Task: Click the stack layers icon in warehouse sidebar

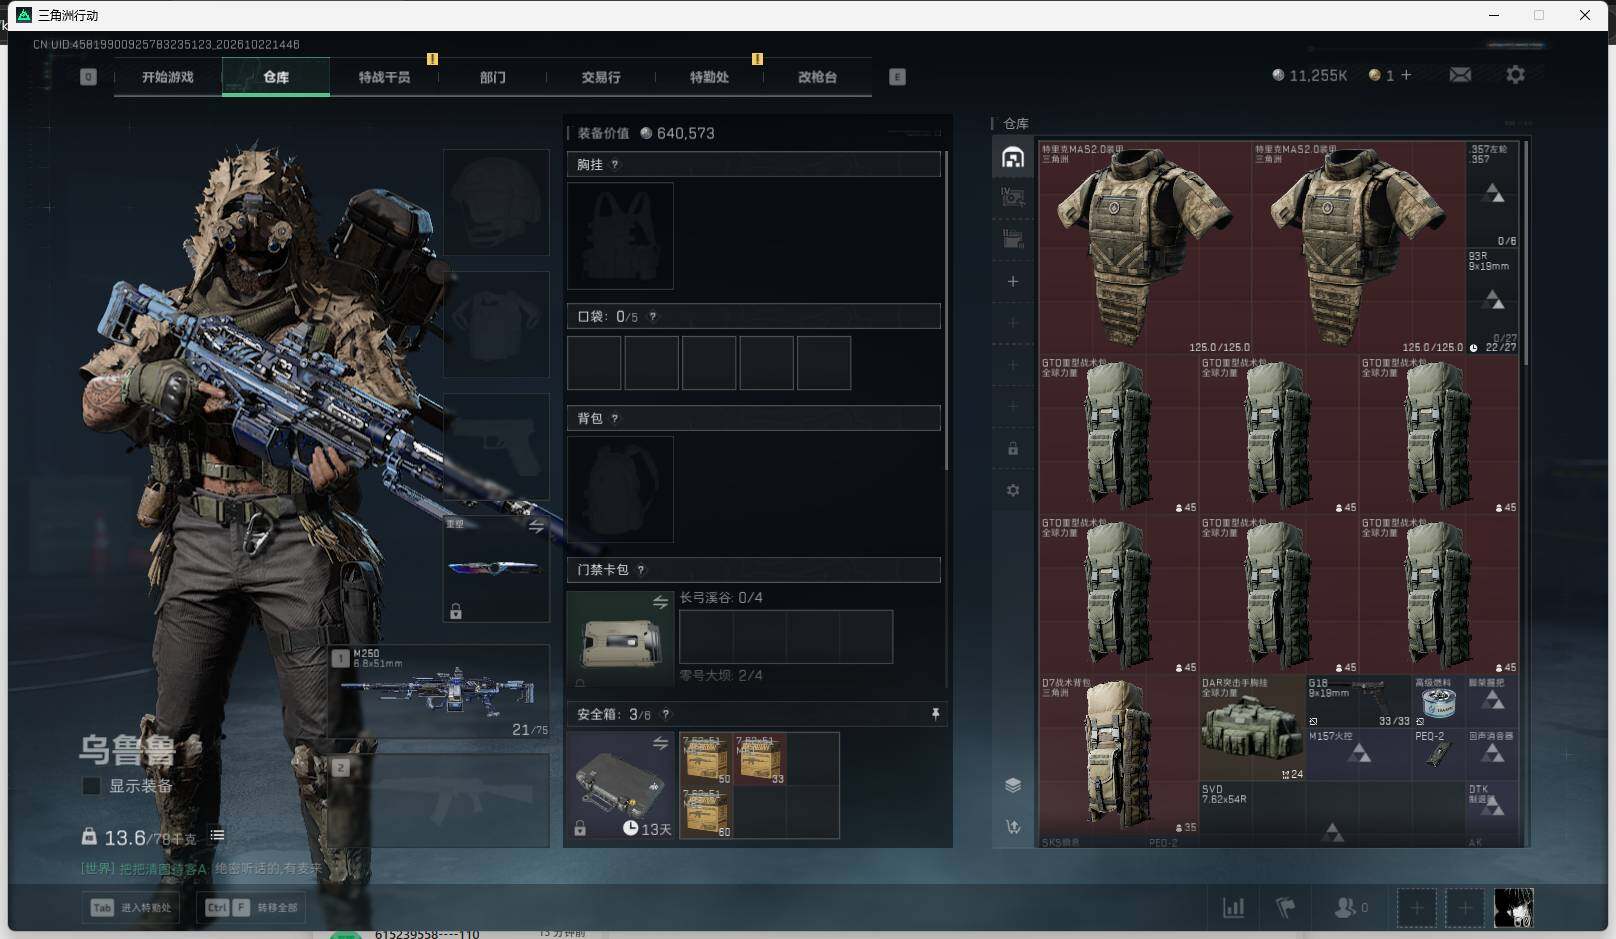Action: [x=1013, y=785]
